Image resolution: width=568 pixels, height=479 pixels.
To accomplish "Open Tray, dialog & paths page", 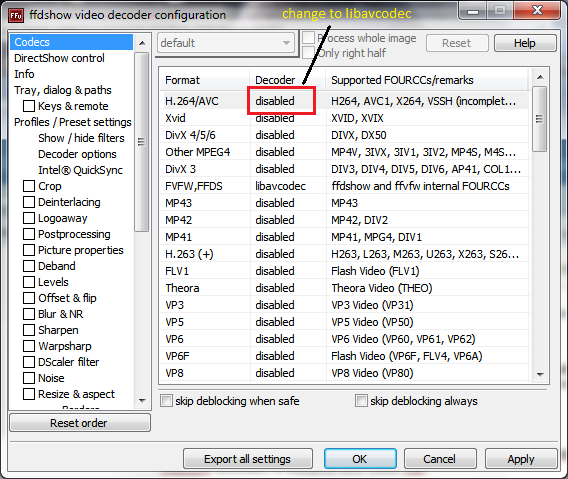I will pos(63,90).
